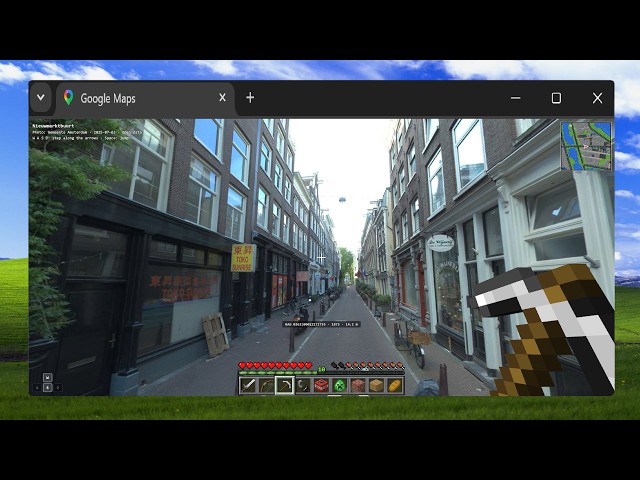Open a new browser tab
640x480 pixels.
point(250,98)
